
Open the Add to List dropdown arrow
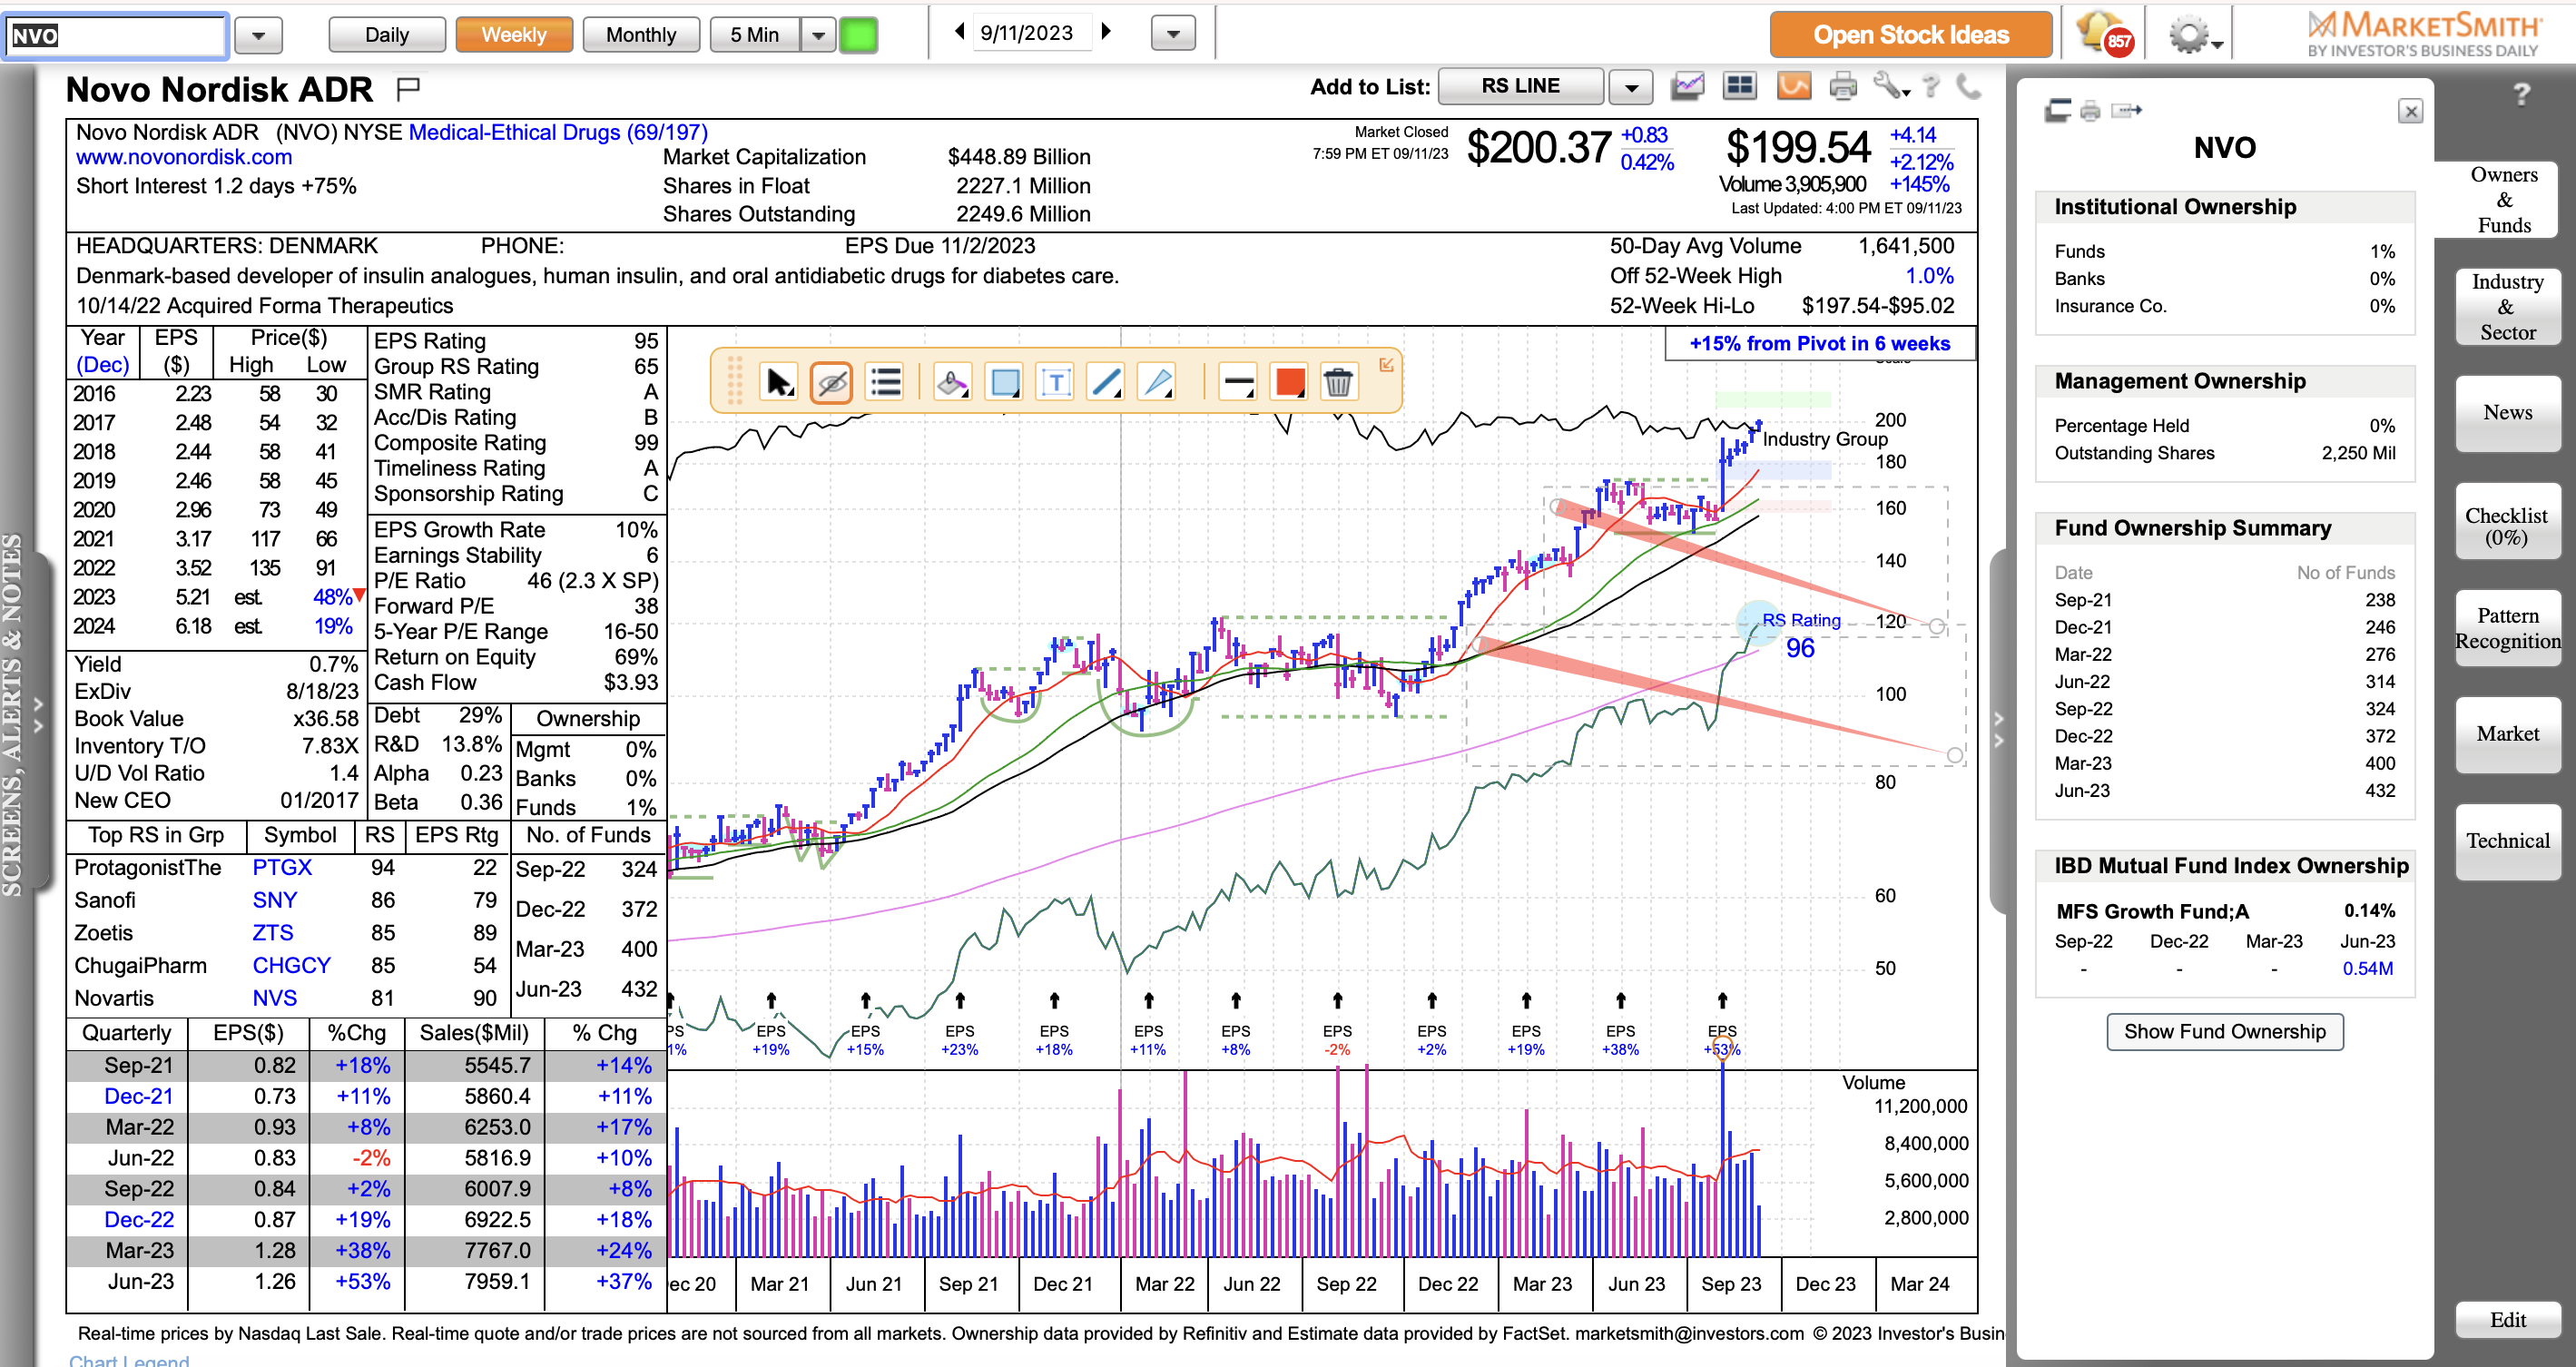1631,88
